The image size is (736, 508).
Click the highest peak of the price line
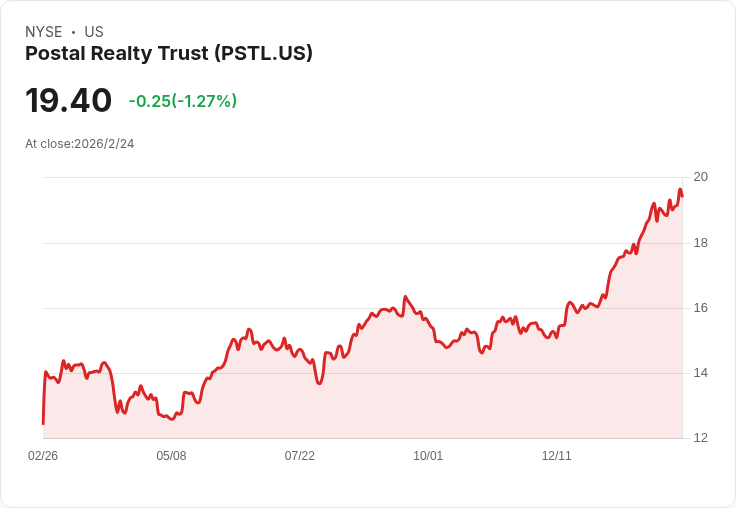[x=680, y=190]
